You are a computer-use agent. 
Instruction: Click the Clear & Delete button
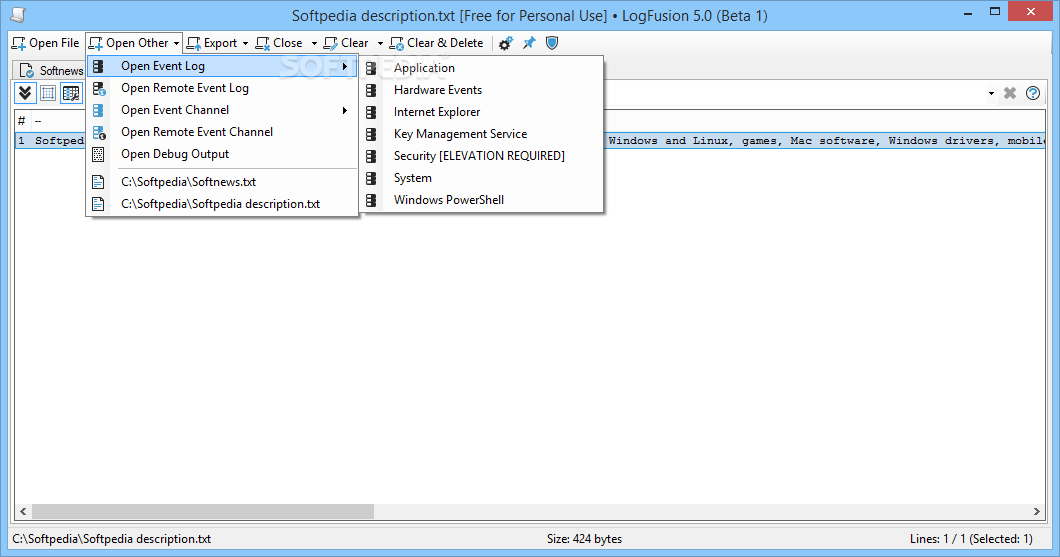(437, 43)
